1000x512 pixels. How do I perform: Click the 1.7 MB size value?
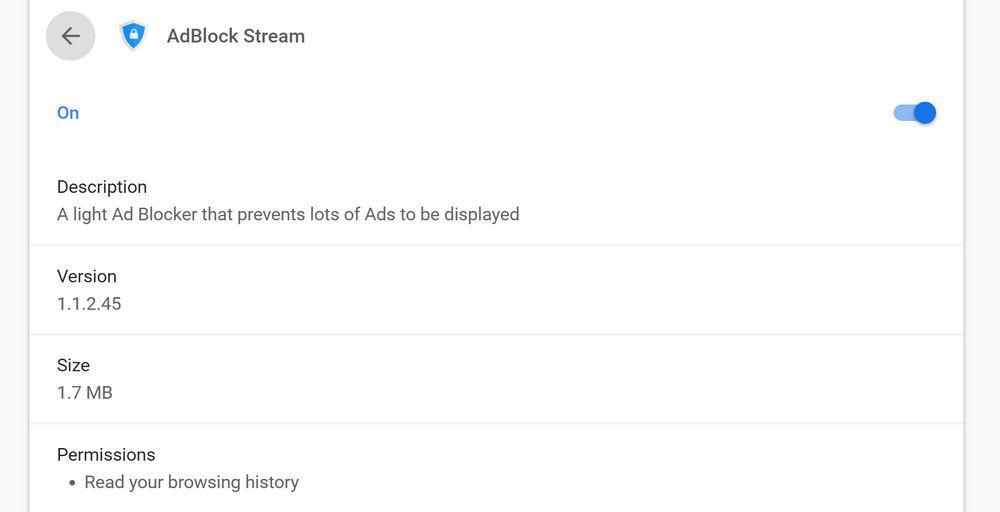point(85,392)
